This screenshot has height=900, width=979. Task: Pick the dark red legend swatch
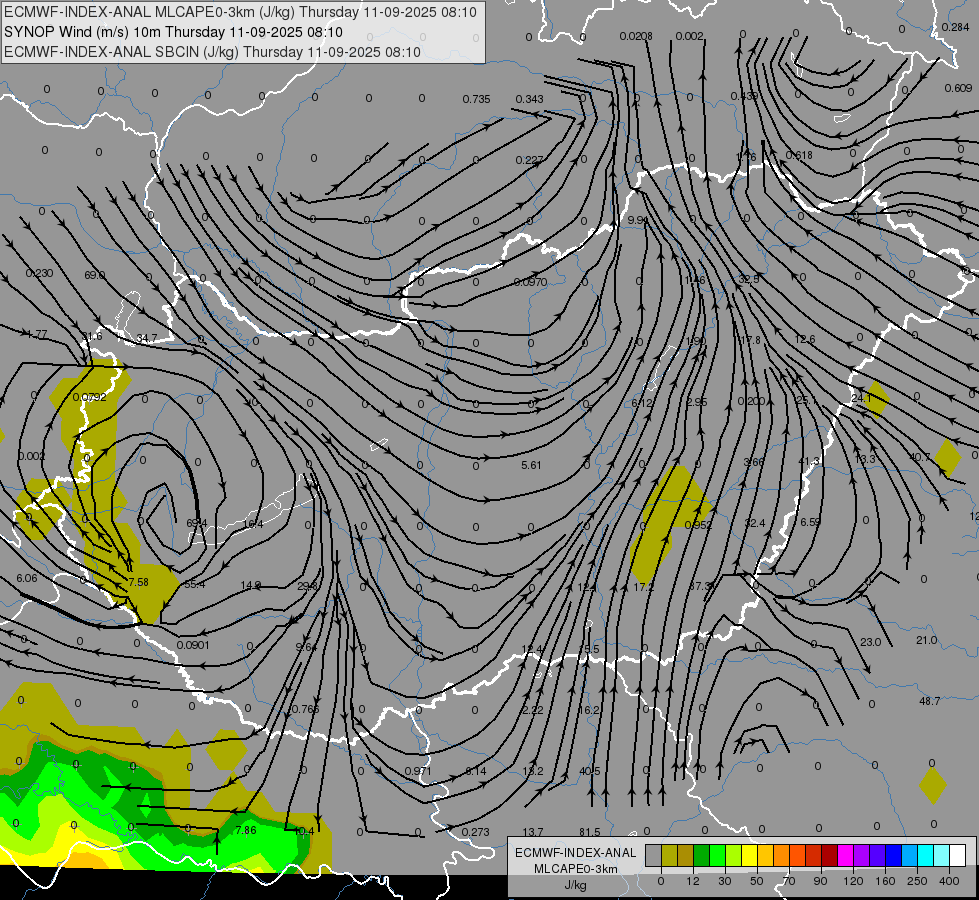(x=829, y=856)
